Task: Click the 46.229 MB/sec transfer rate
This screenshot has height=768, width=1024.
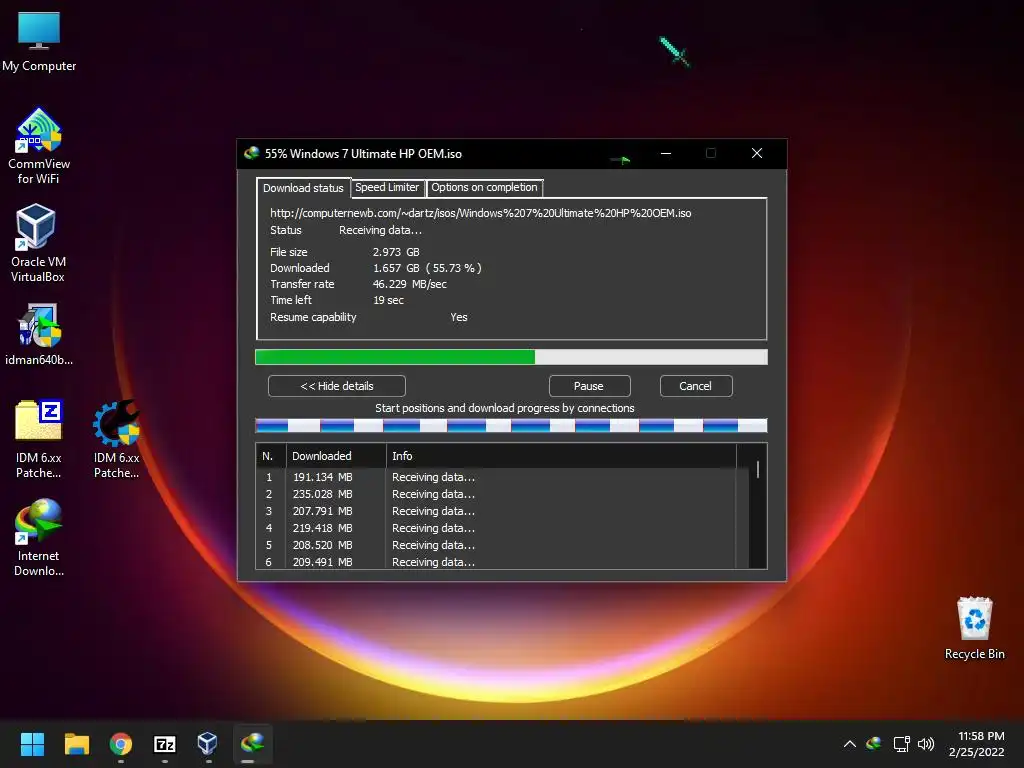Action: [x=410, y=284]
